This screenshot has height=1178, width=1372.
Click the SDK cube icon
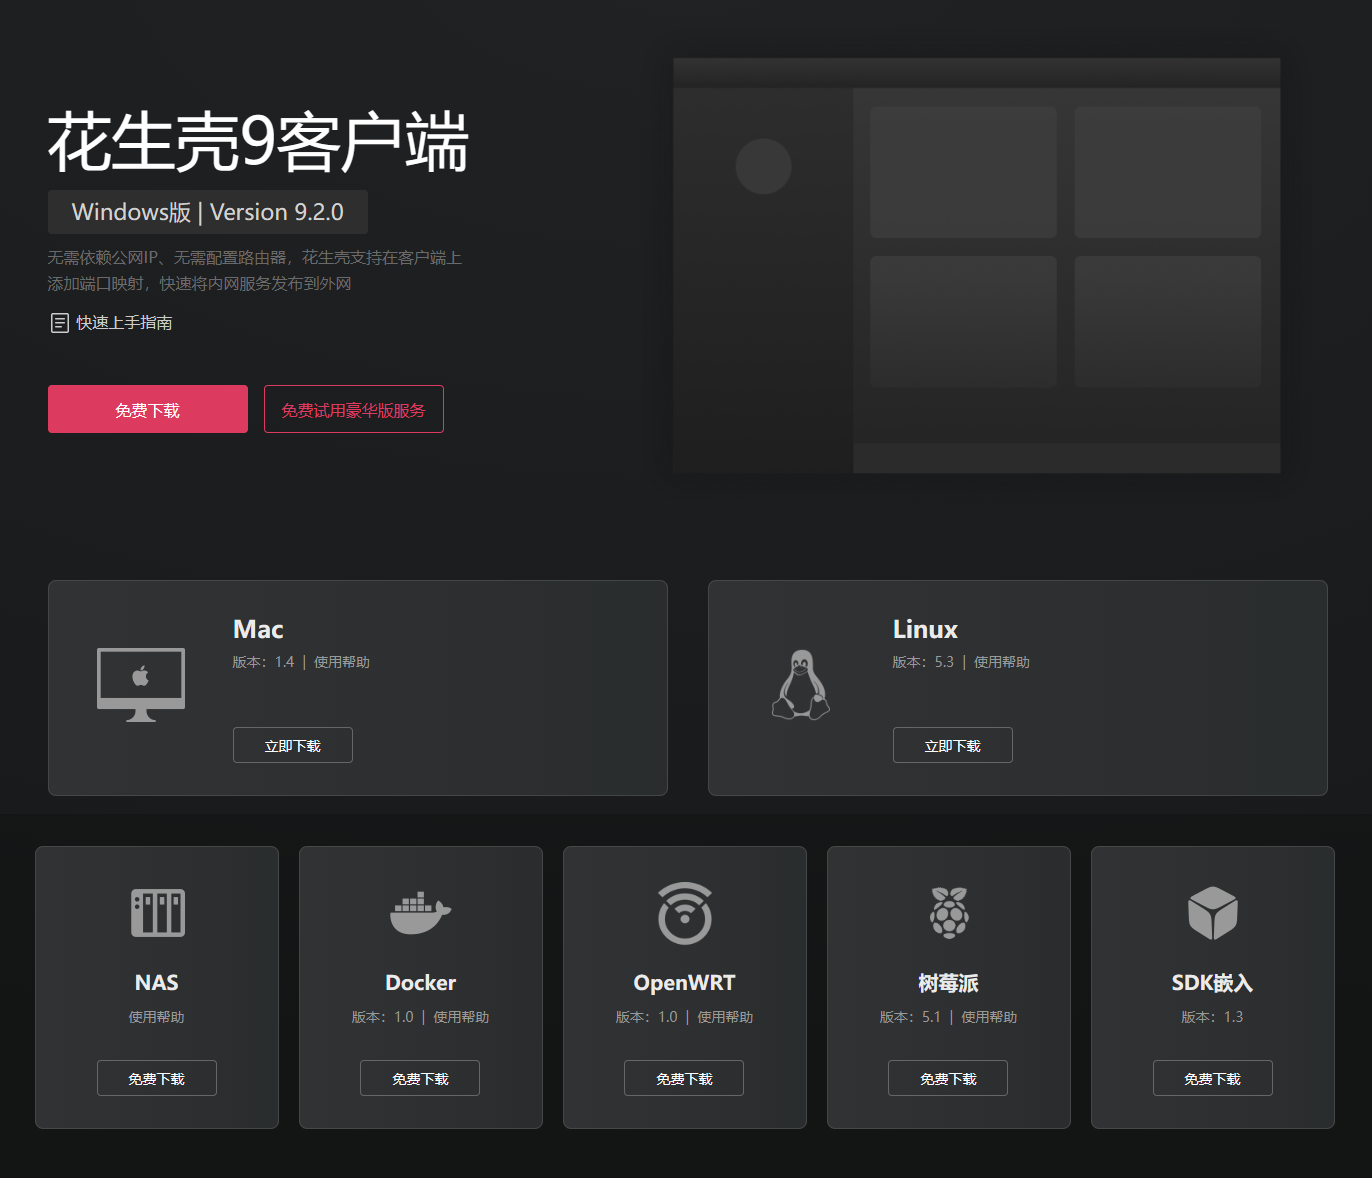click(1213, 913)
